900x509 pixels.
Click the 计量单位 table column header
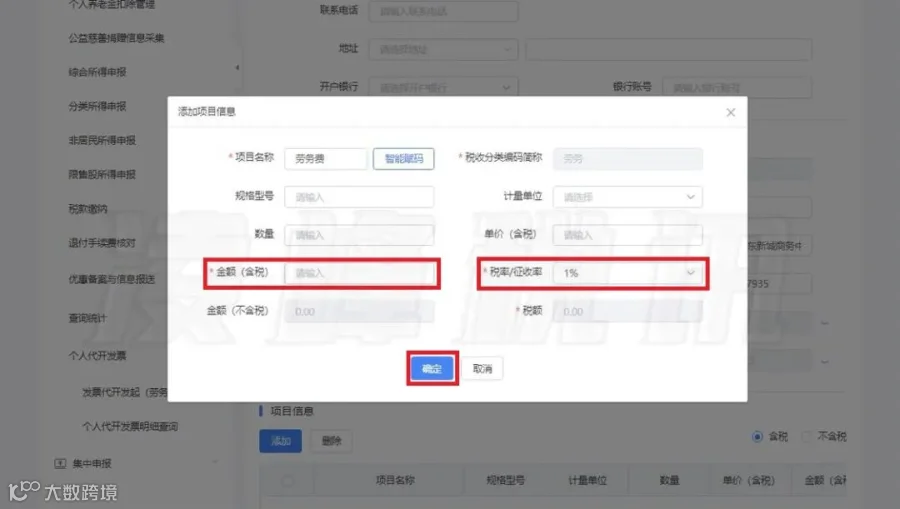coord(587,480)
